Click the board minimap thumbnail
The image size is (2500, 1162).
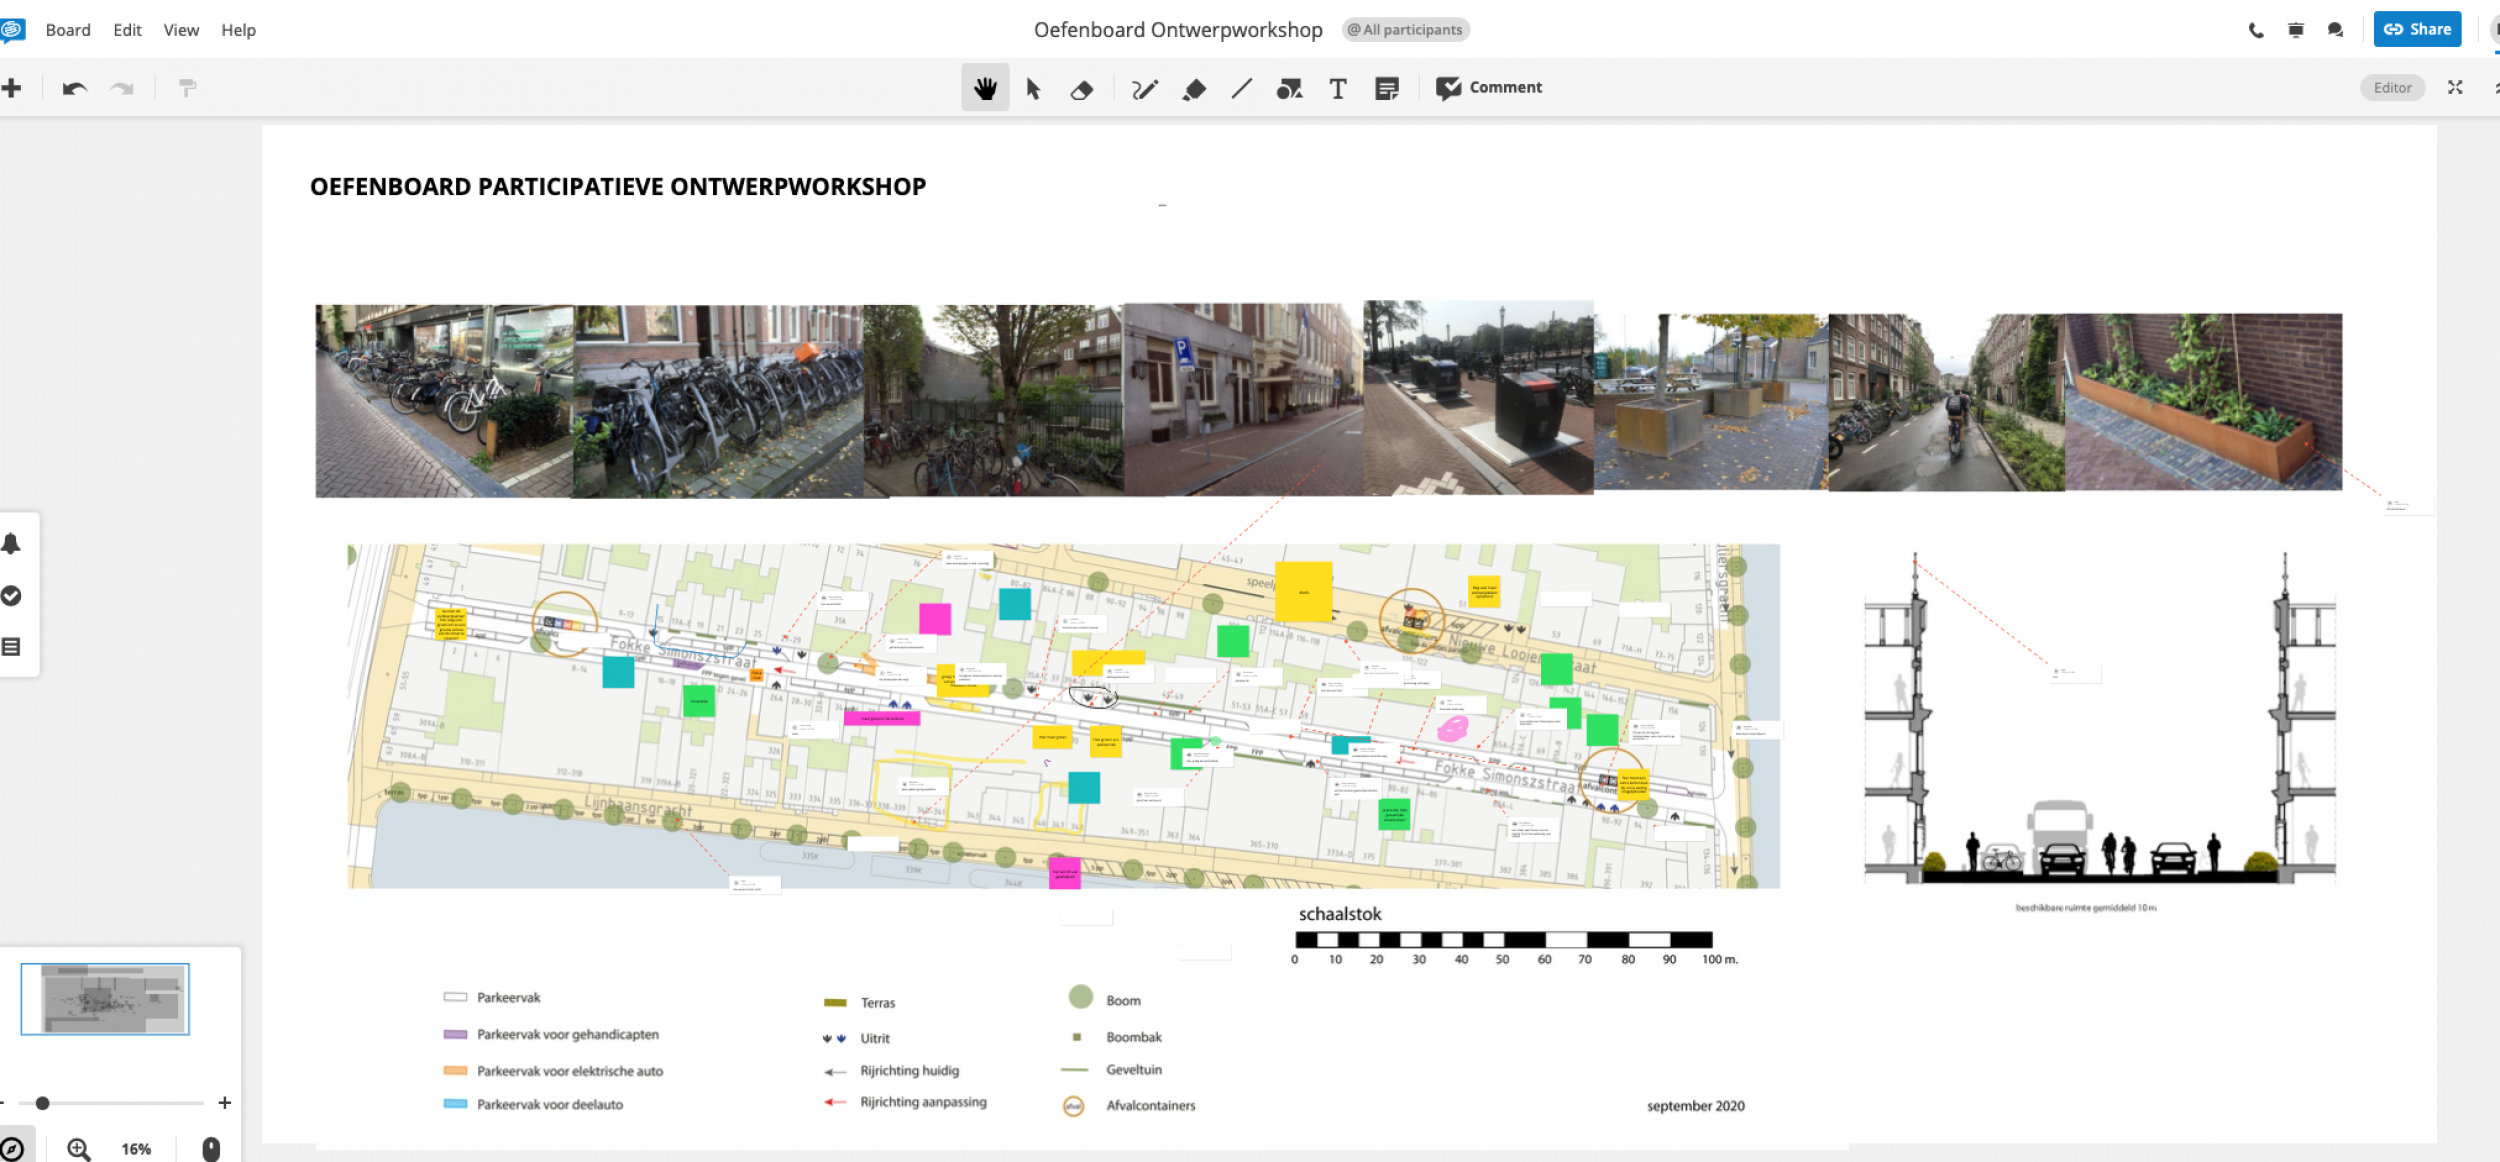pyautogui.click(x=105, y=998)
